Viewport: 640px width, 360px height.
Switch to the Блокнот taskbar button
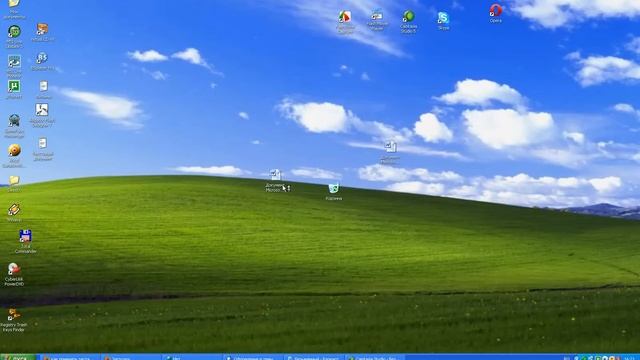click(313, 357)
